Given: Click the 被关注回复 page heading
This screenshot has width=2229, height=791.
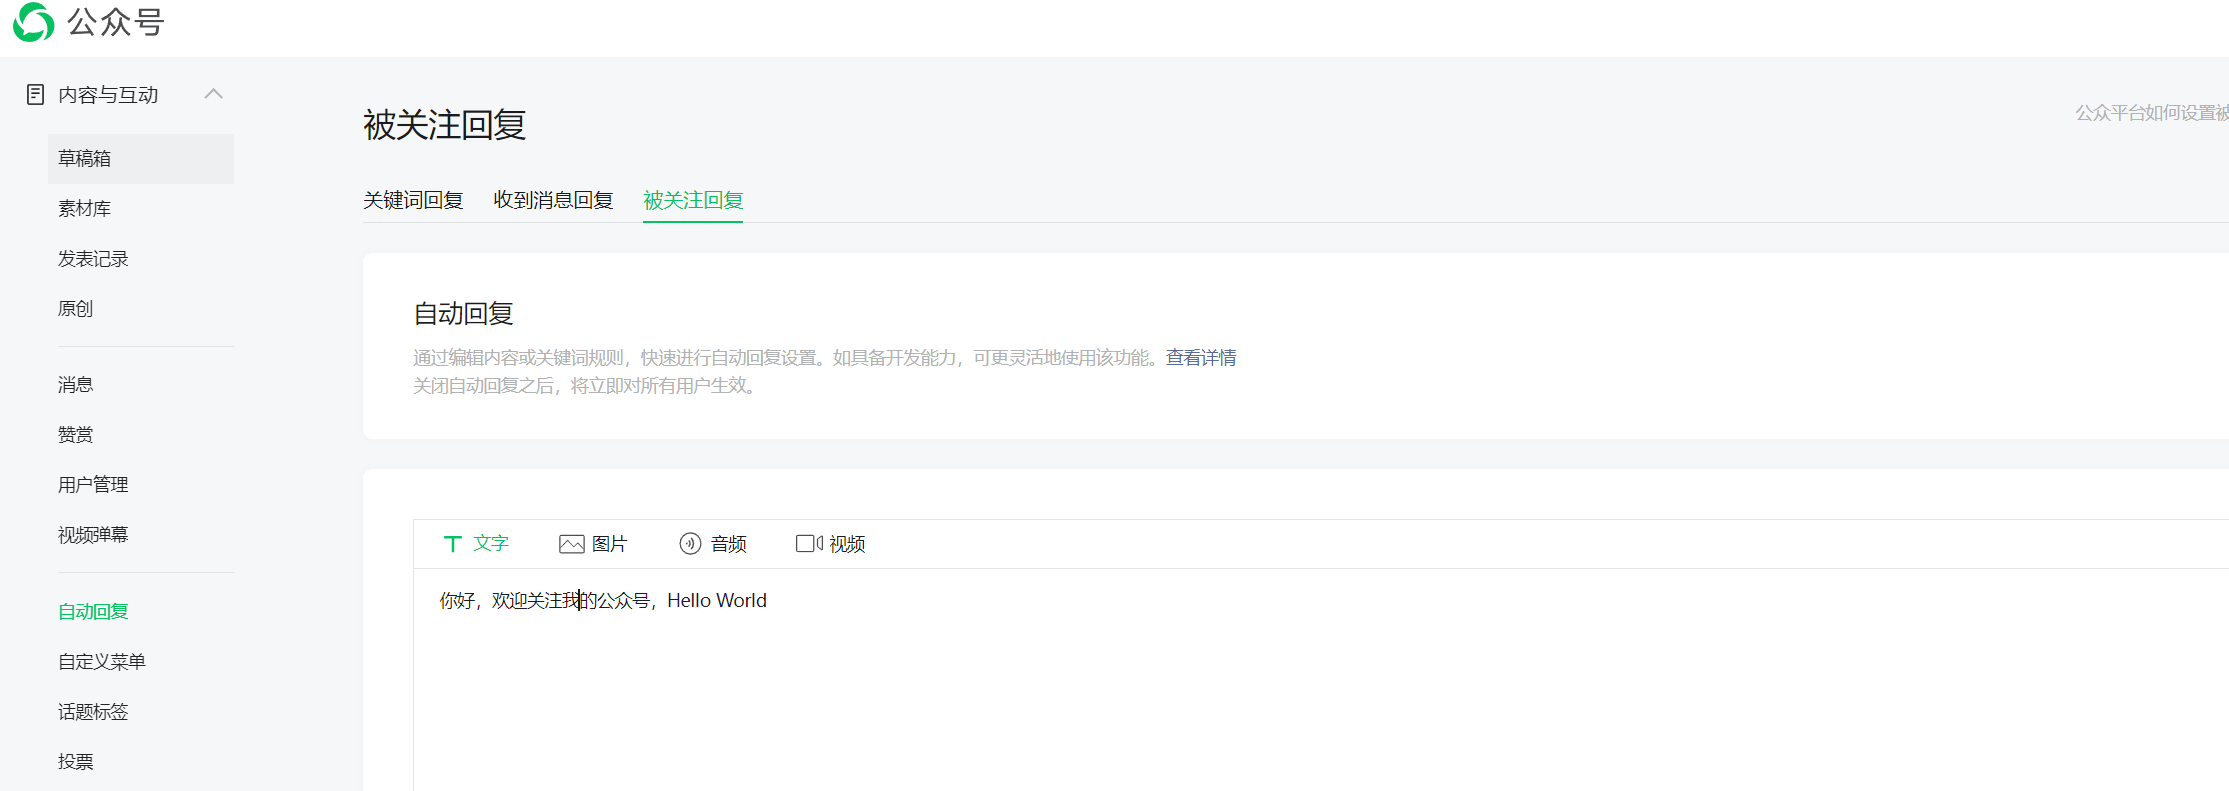Looking at the screenshot, I should (x=445, y=125).
